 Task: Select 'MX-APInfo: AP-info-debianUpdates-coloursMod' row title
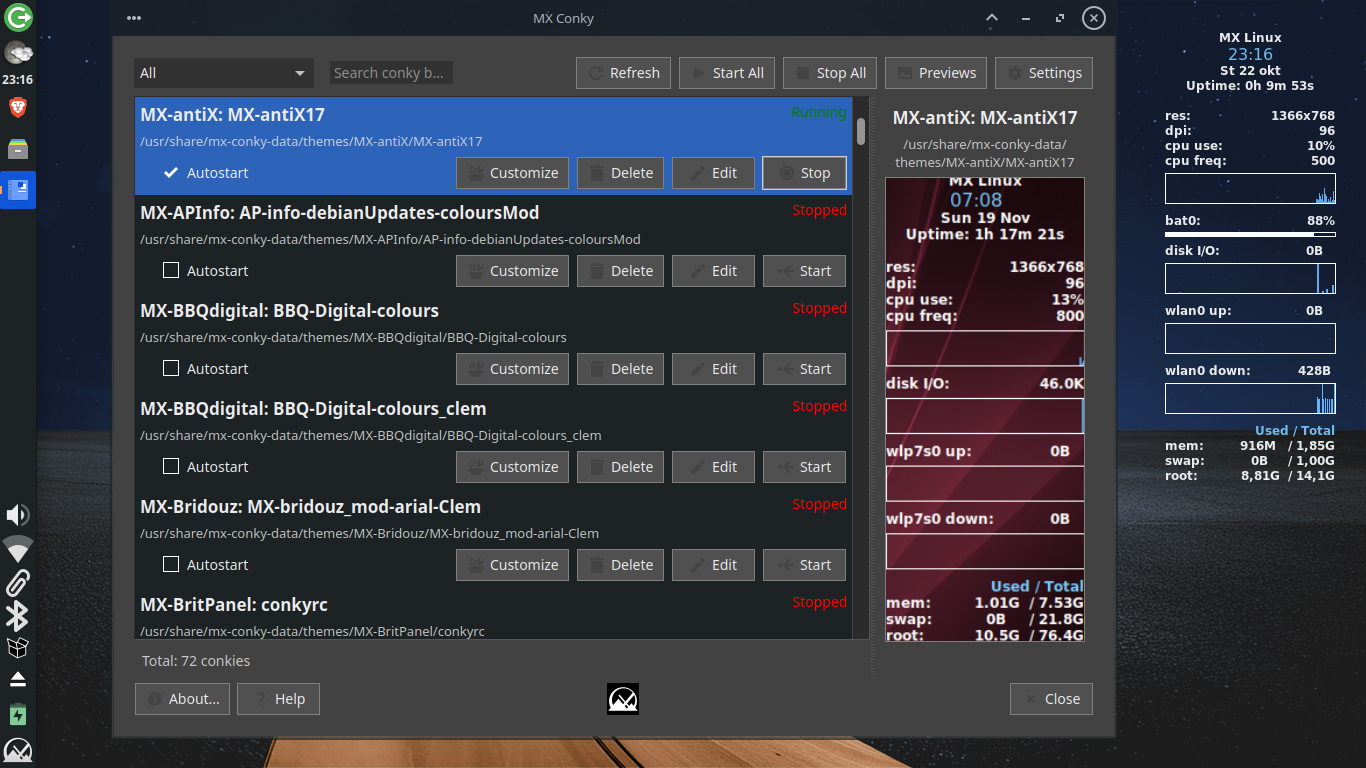(340, 213)
